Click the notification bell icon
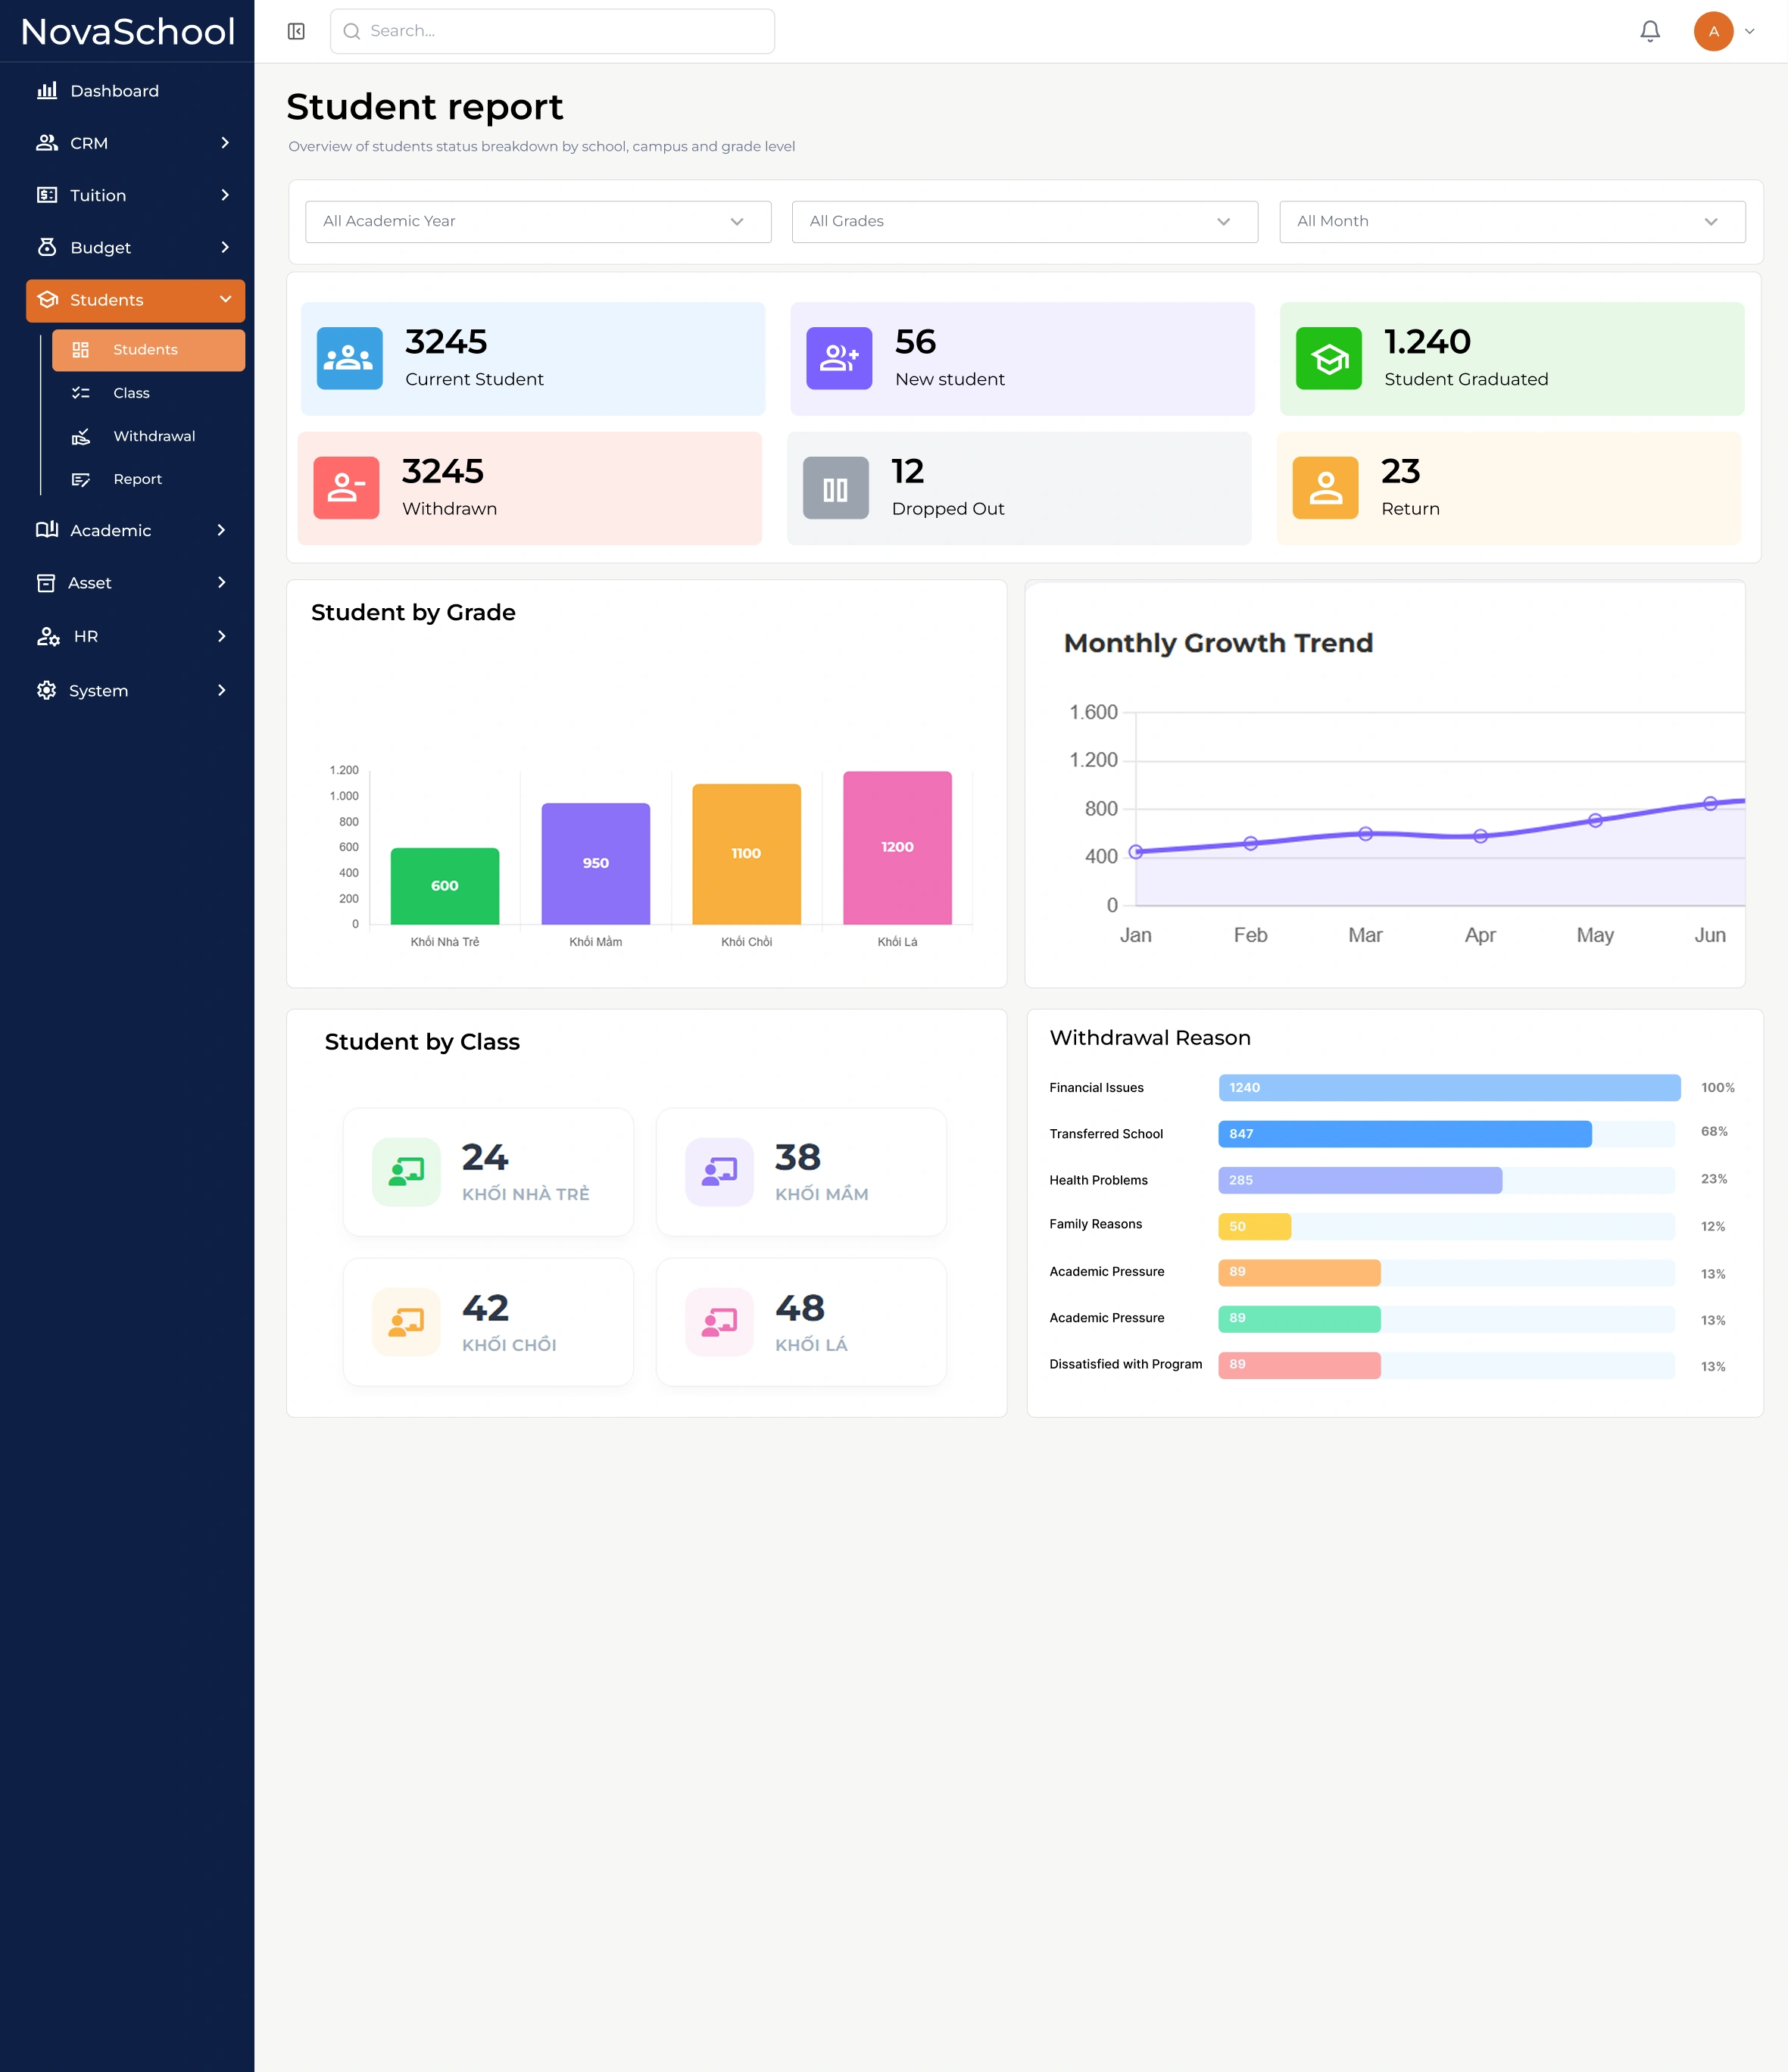Screen dimensions: 1788x2072 point(1650,31)
